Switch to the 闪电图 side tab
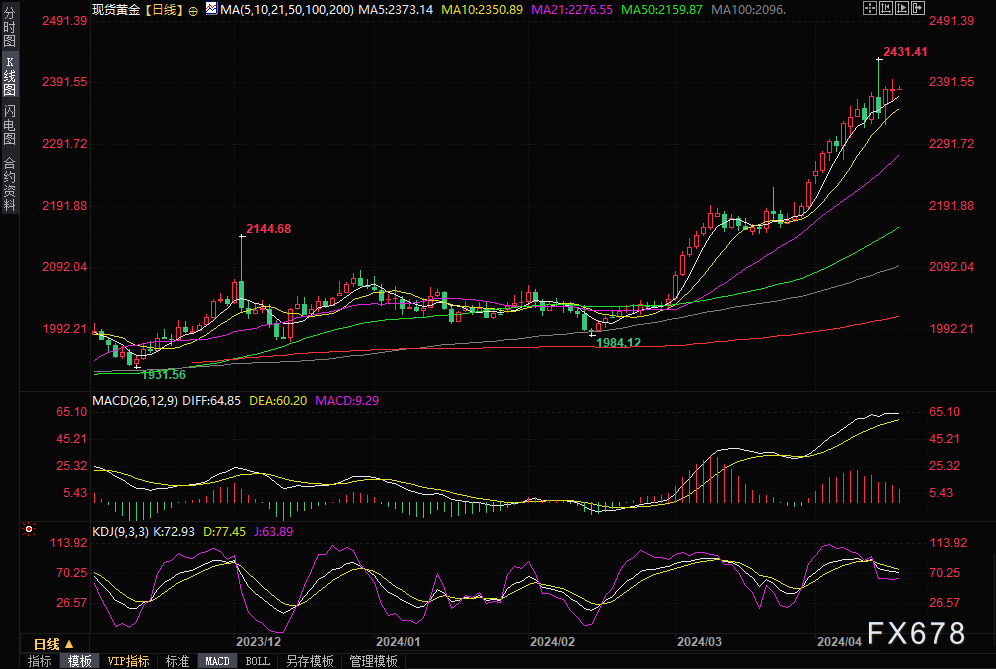 click(x=10, y=124)
